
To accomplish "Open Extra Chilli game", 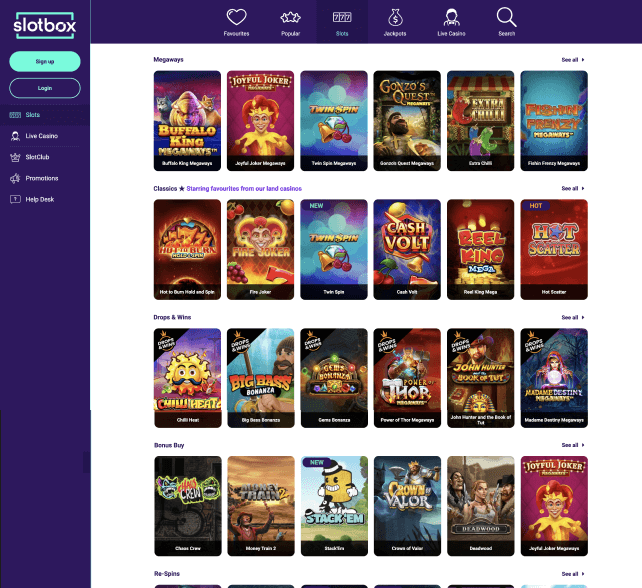I will tap(480, 121).
